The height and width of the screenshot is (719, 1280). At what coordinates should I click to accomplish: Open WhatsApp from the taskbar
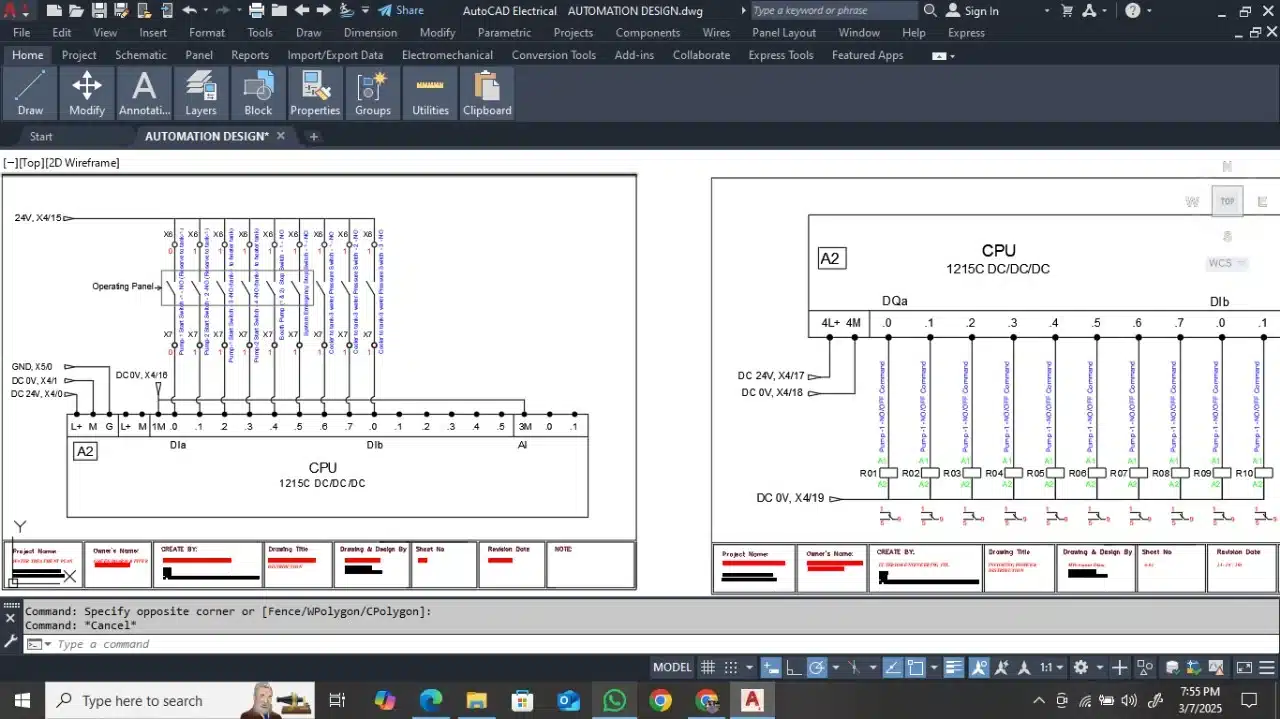(x=614, y=700)
